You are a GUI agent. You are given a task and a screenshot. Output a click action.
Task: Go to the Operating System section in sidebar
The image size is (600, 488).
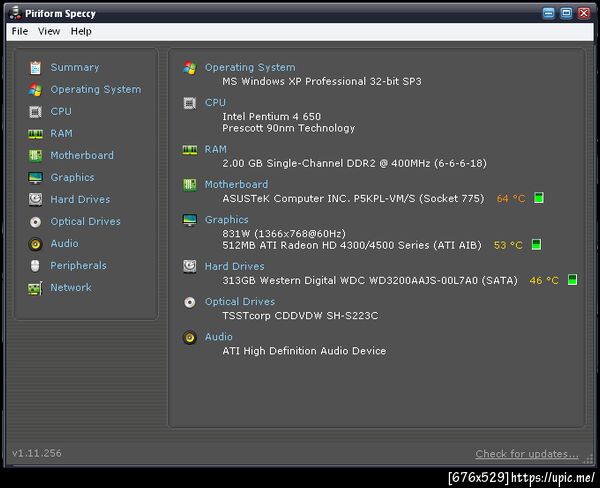pos(96,90)
